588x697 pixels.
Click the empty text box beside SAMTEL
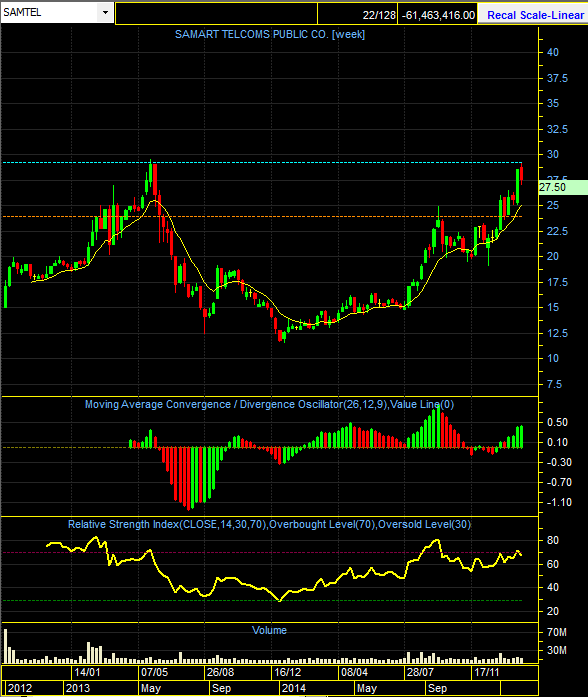[x=216, y=15]
